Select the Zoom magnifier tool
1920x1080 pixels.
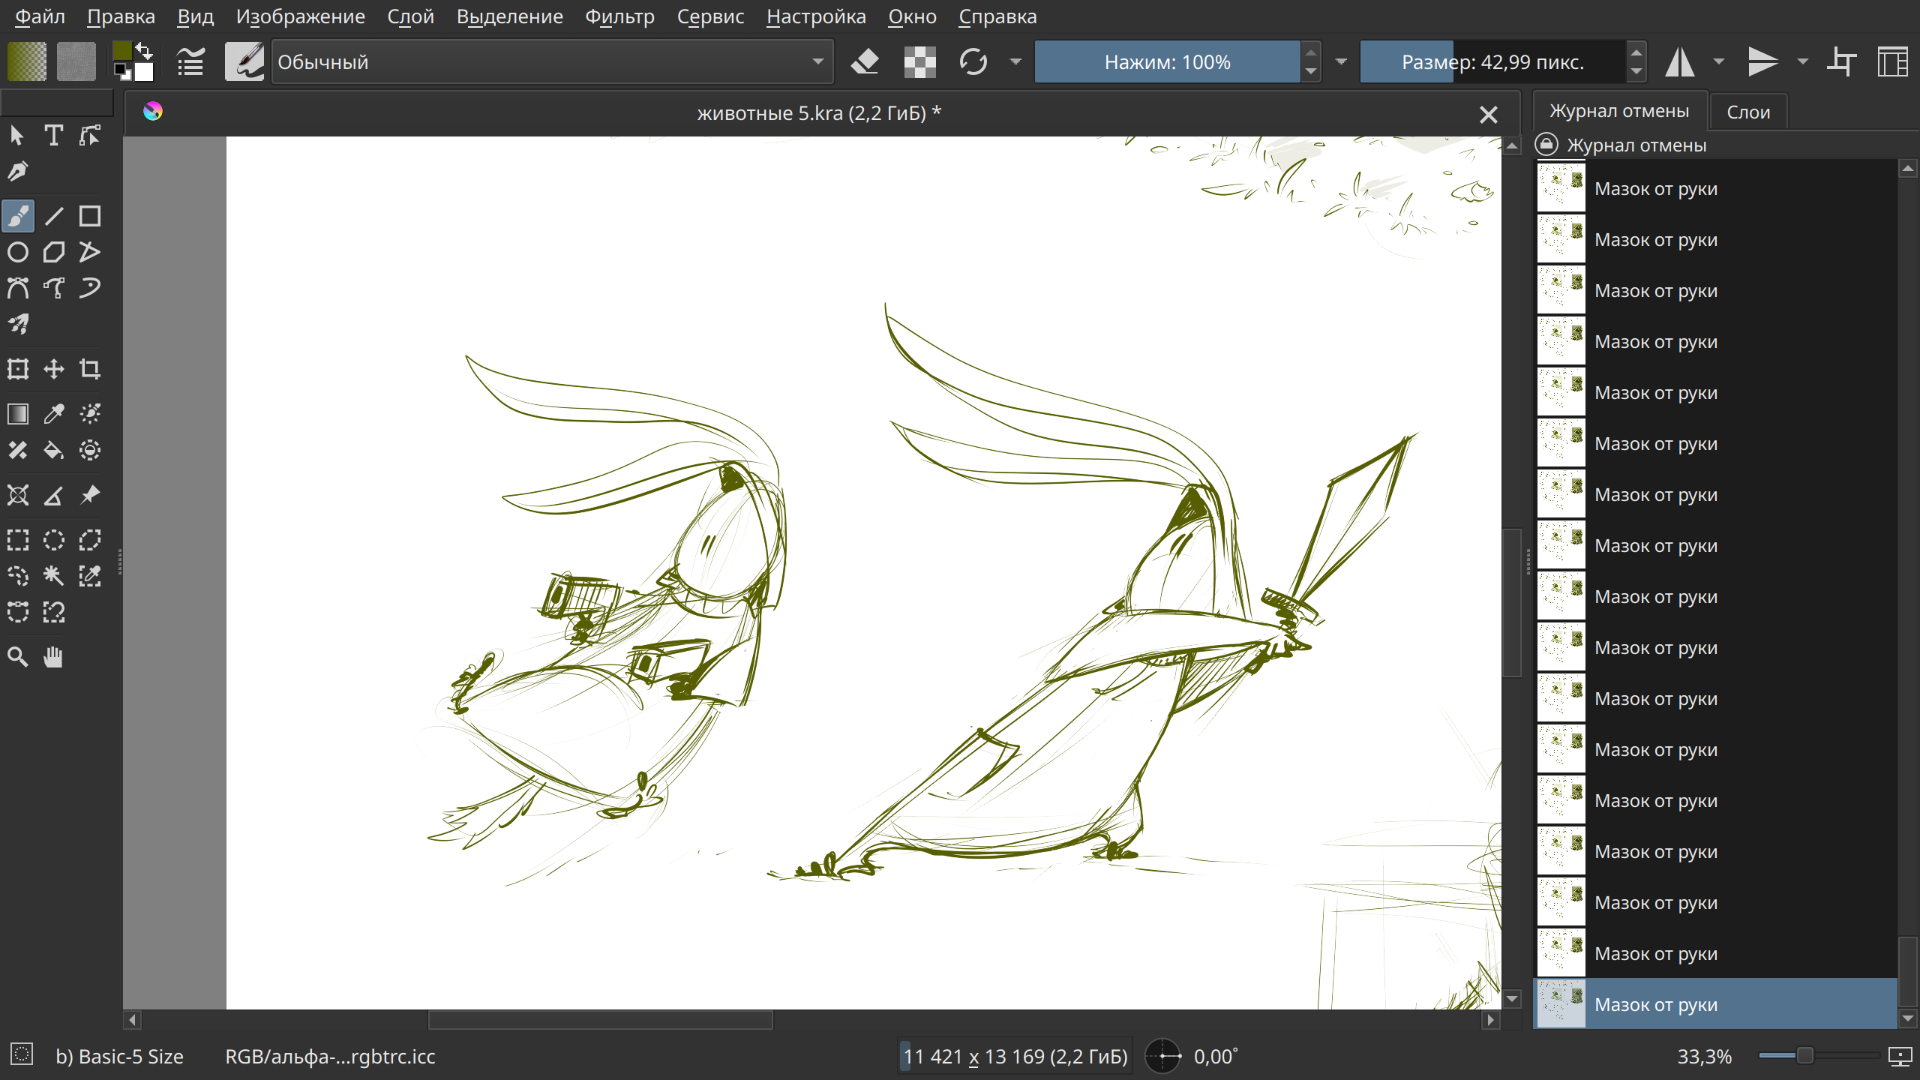click(18, 657)
